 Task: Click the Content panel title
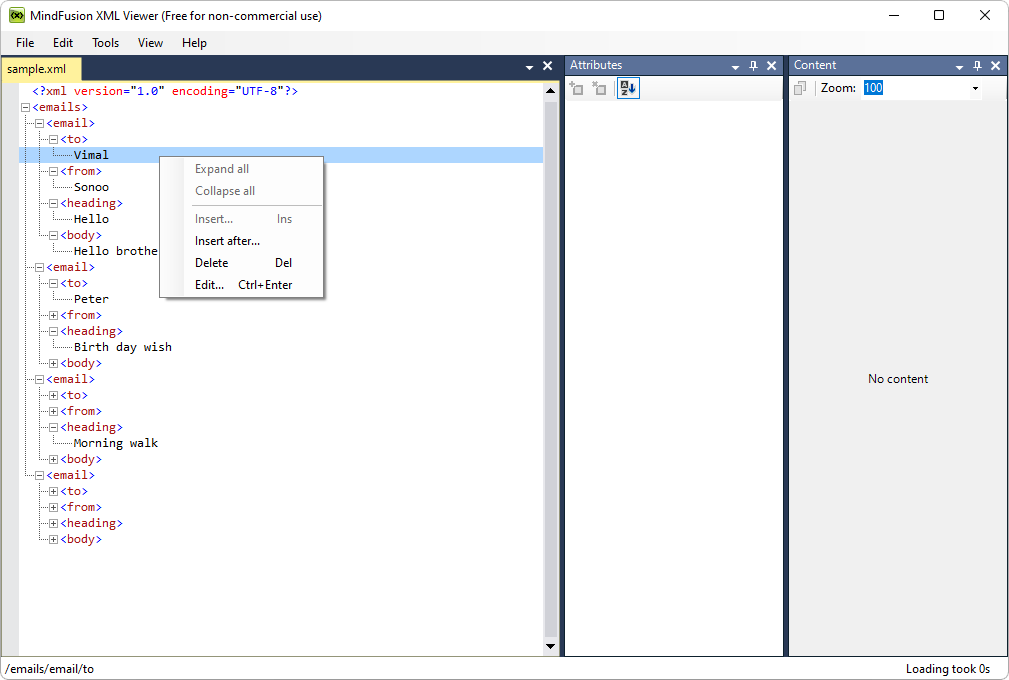[x=815, y=65]
